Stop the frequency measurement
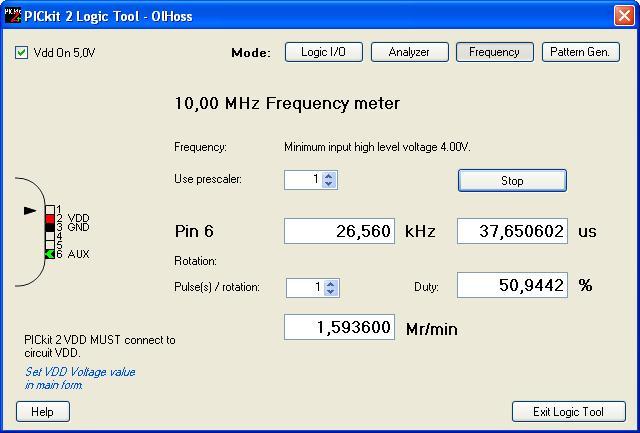Image resolution: width=640 pixels, height=433 pixels. tap(512, 180)
